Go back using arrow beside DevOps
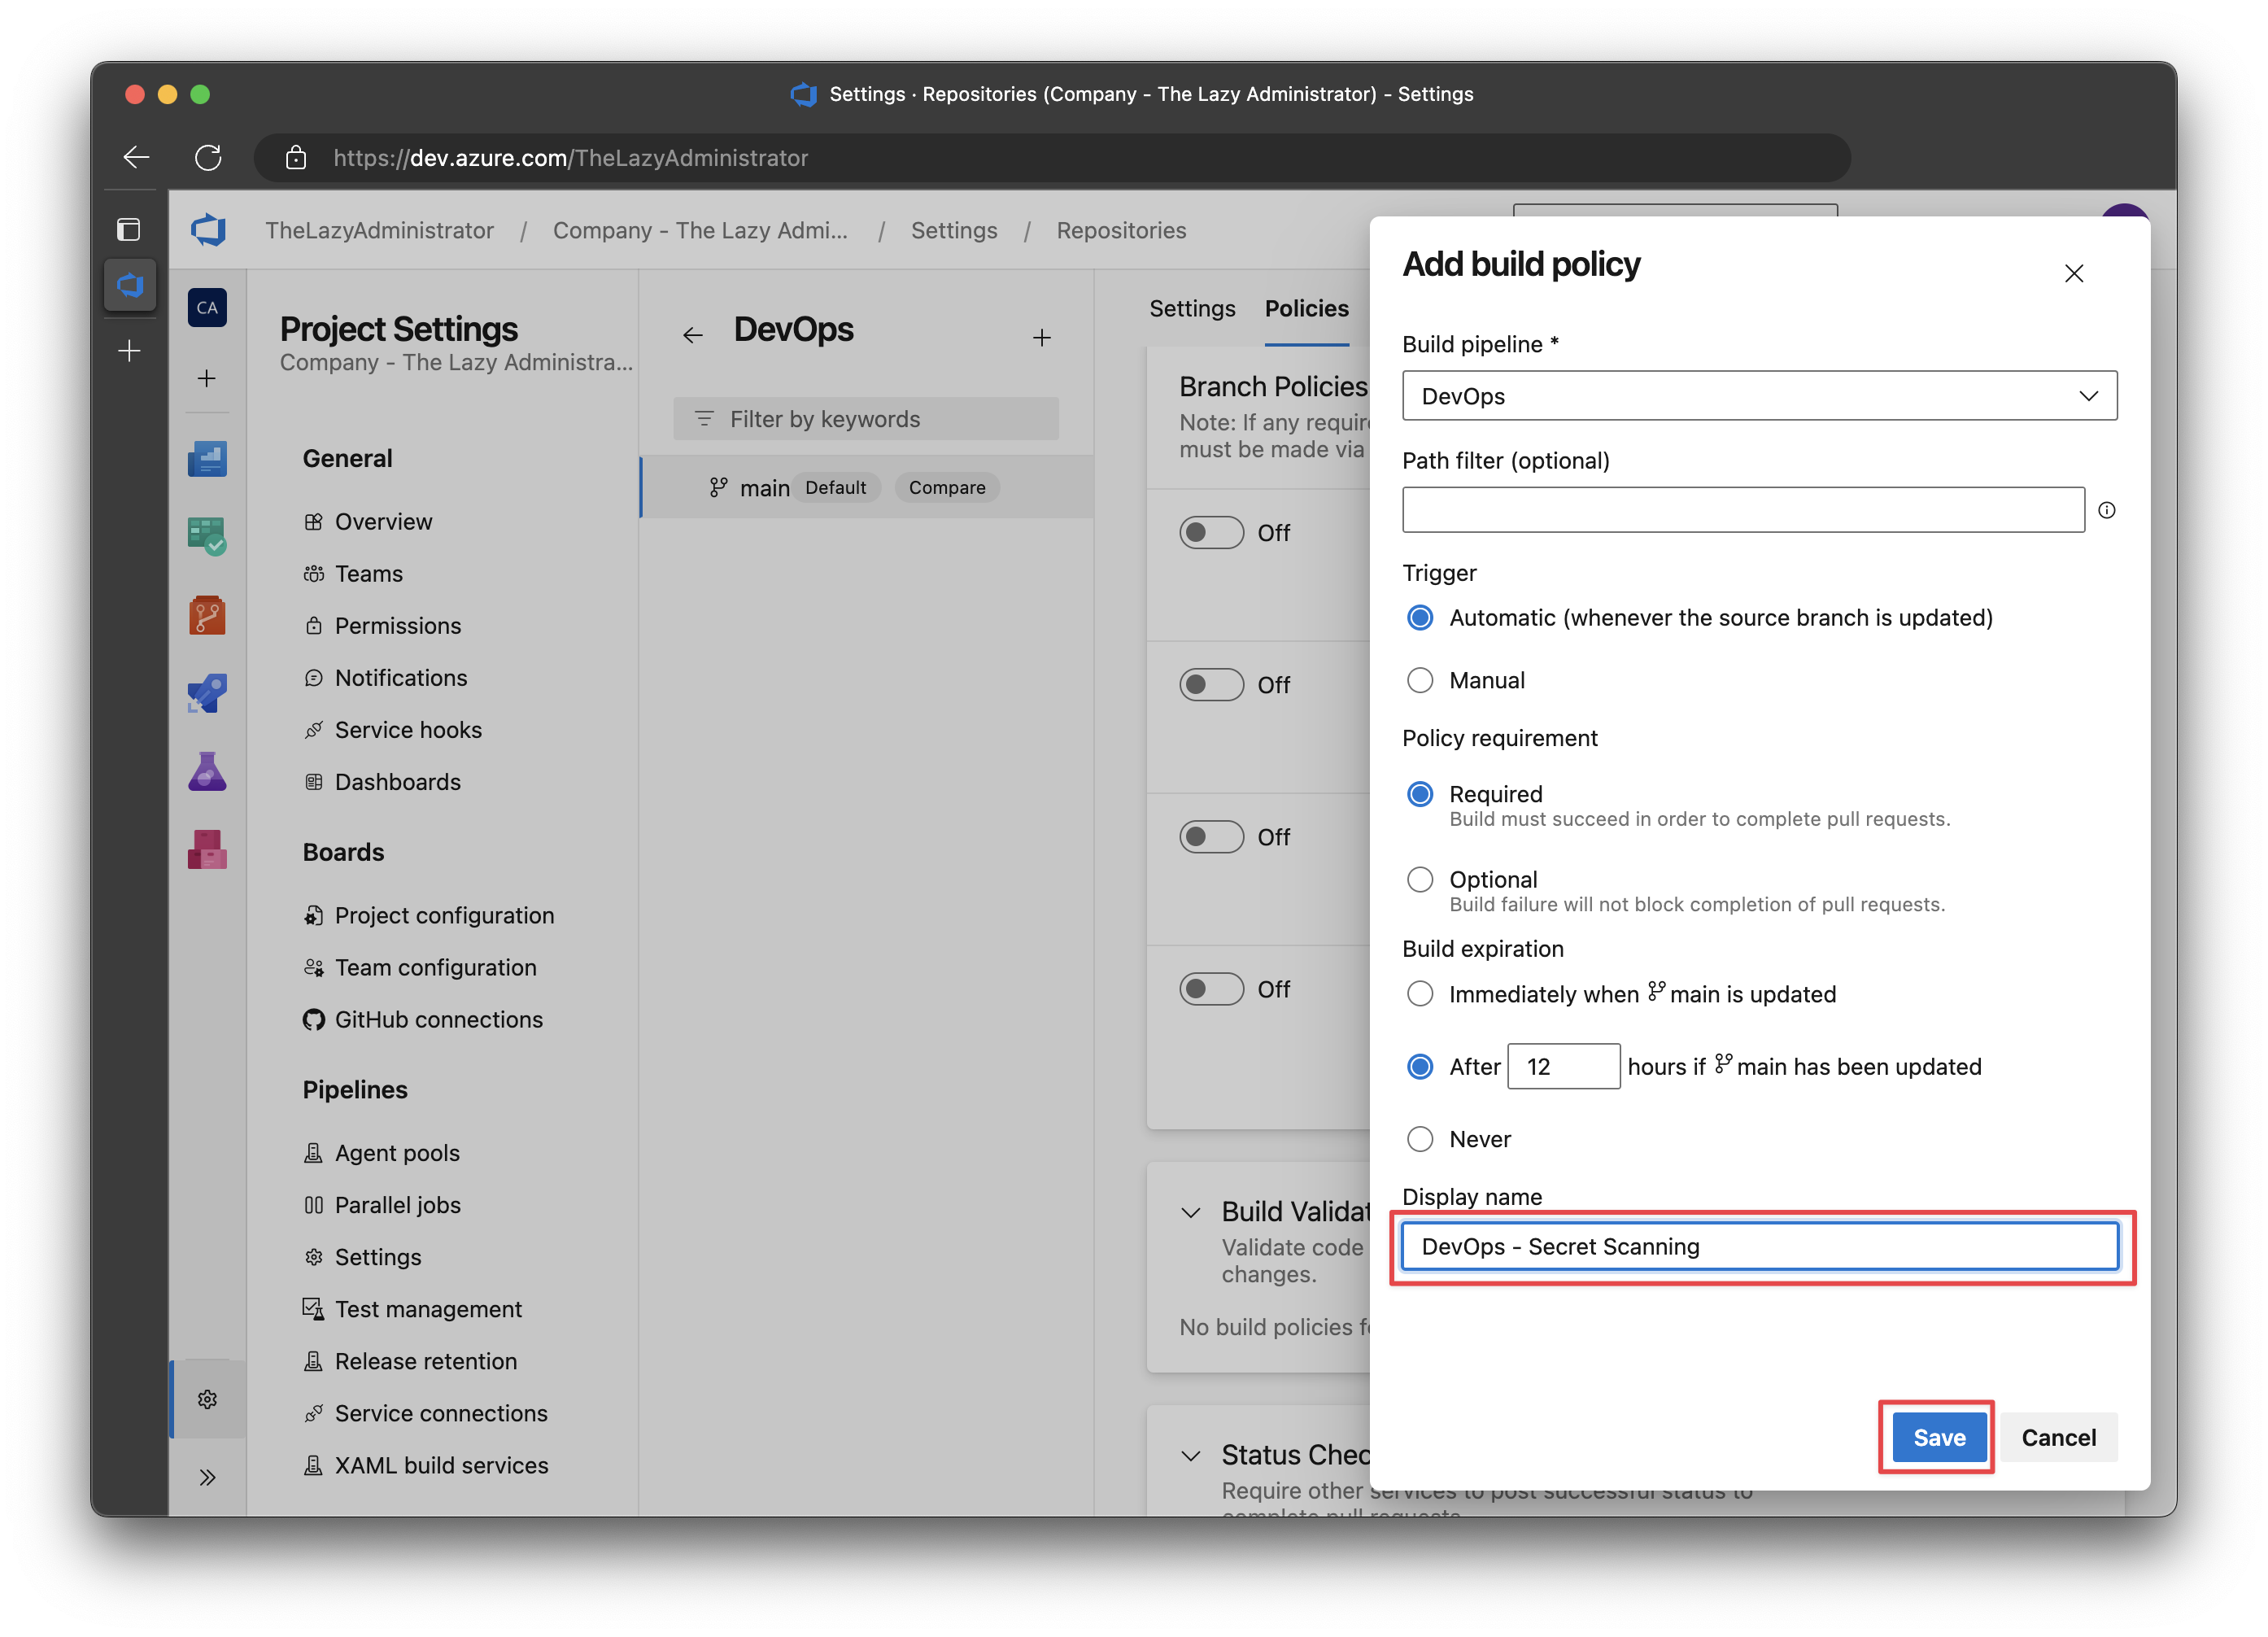Image resolution: width=2268 pixels, height=1637 pixels. [x=693, y=335]
